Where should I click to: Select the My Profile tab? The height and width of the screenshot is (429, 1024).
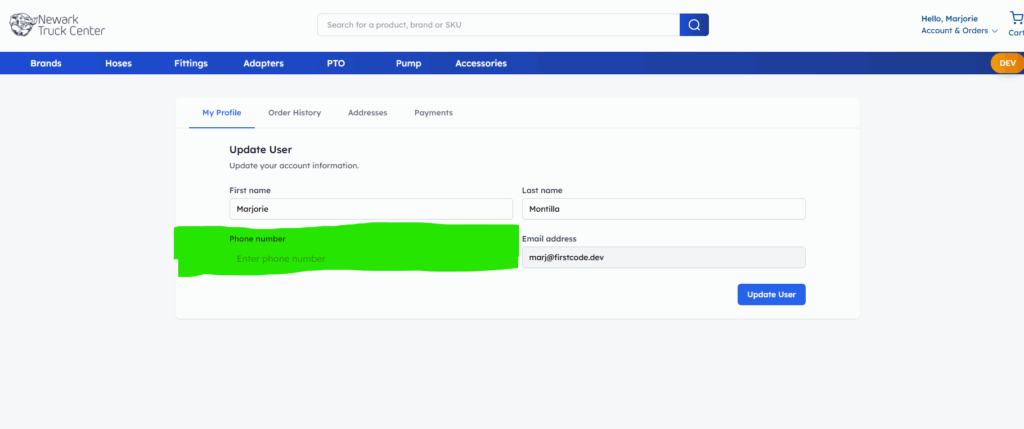[x=221, y=113]
